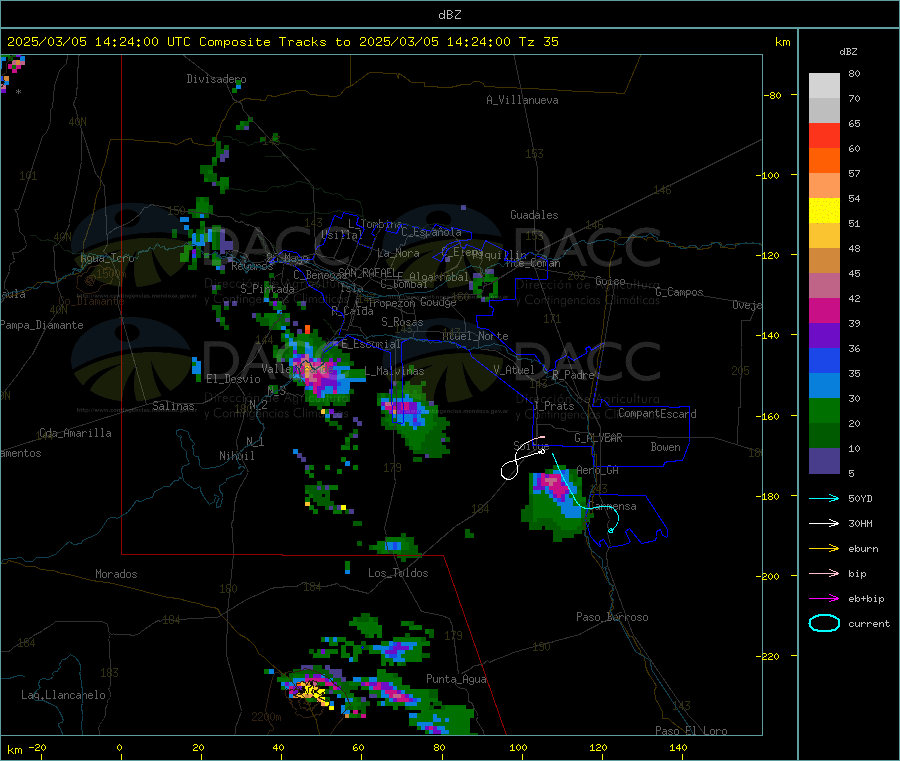Viewport: 900px width, 761px height.
Task: Click the 'Divisadero' place label
Action: pos(216,79)
